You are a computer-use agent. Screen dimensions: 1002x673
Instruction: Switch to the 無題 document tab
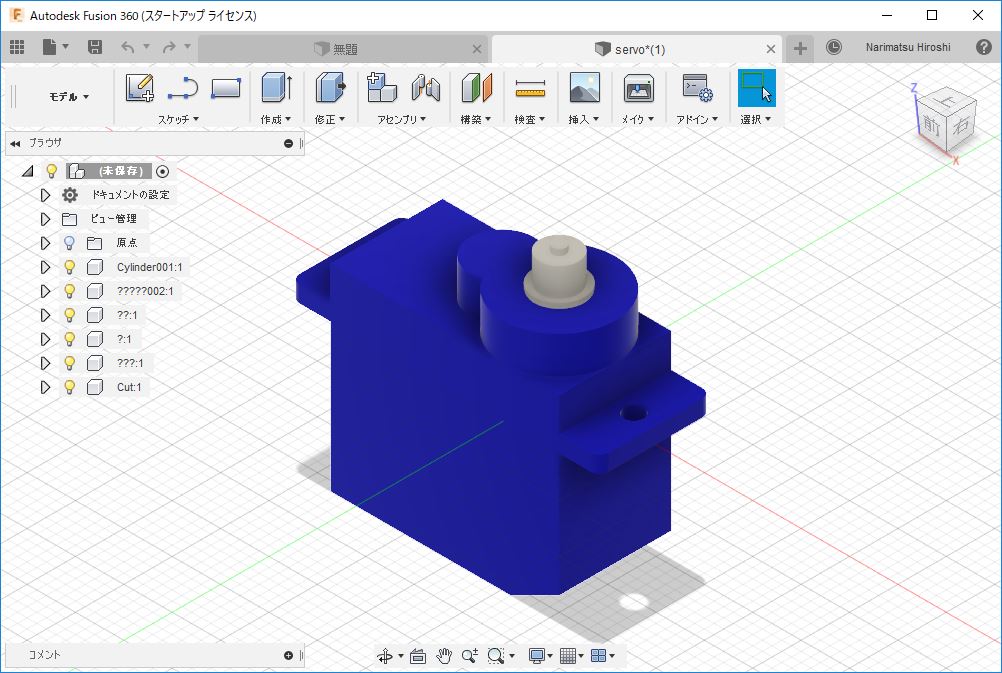tap(343, 49)
